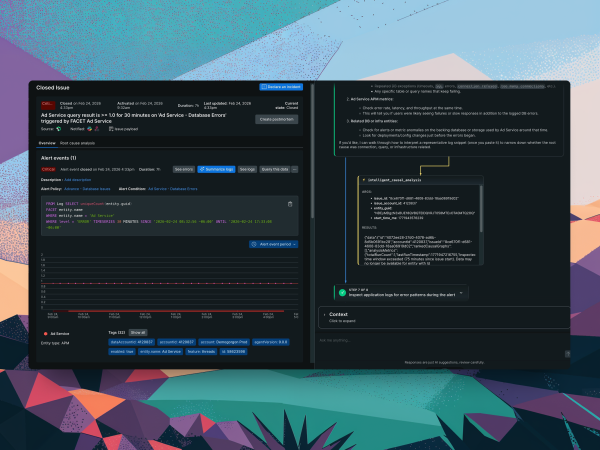Click the See logs button

point(247,169)
